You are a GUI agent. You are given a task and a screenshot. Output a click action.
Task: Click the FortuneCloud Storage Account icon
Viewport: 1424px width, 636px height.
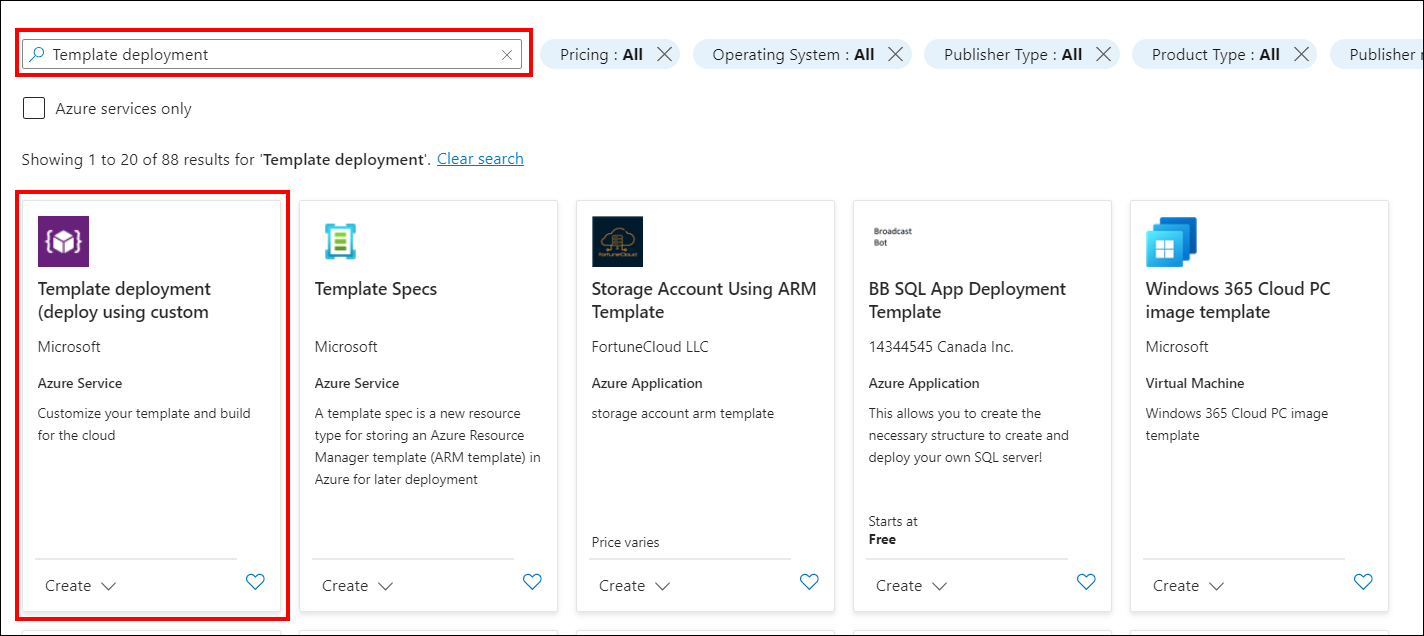click(x=617, y=242)
